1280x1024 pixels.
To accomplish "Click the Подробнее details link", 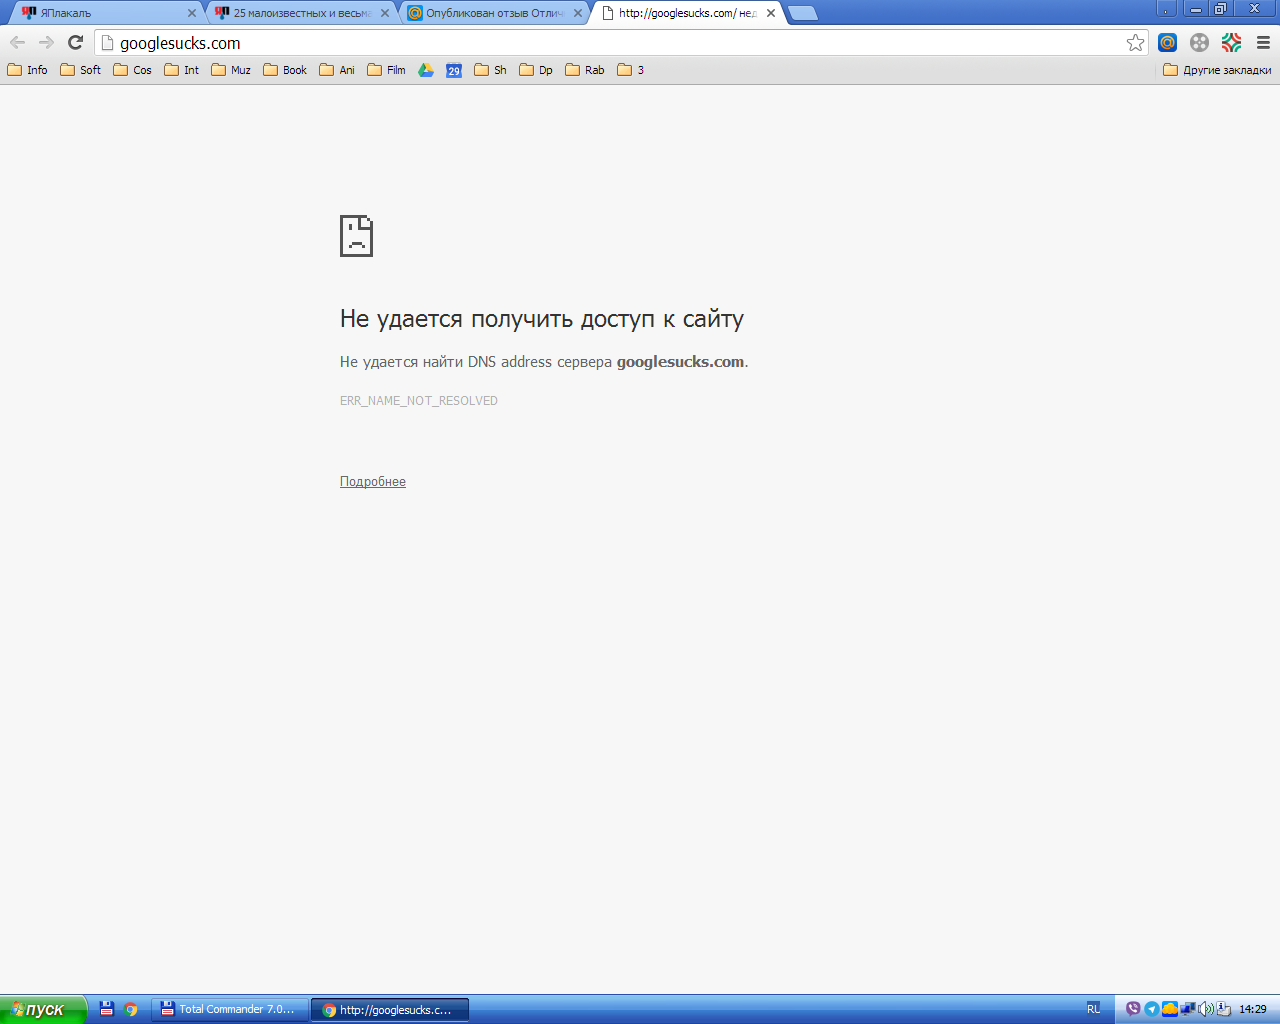I will [x=373, y=482].
